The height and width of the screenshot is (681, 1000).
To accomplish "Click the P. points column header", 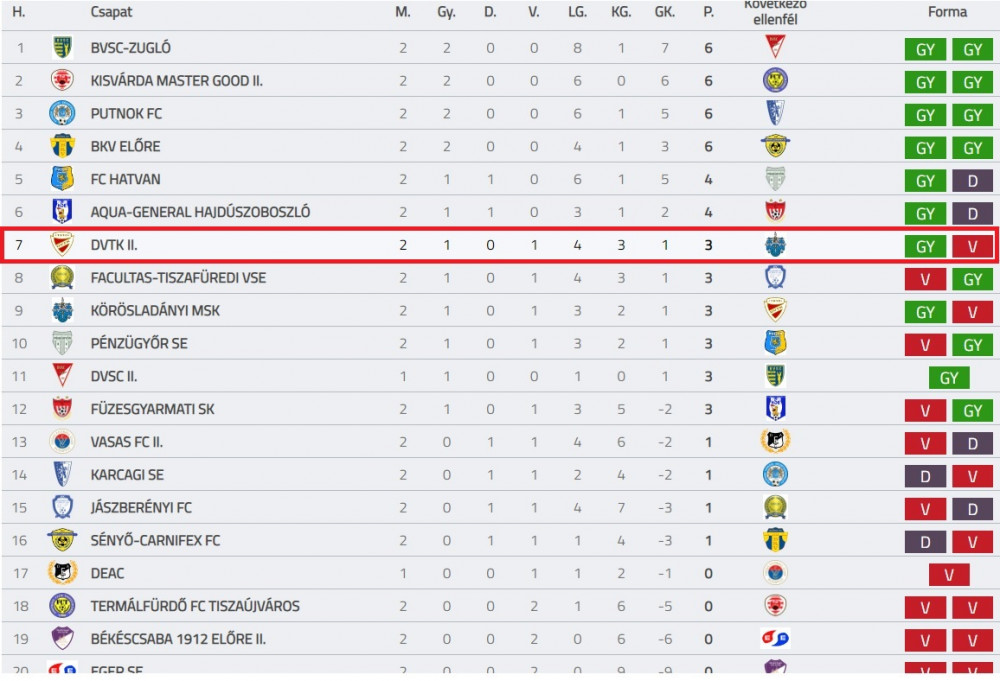I will [x=709, y=12].
